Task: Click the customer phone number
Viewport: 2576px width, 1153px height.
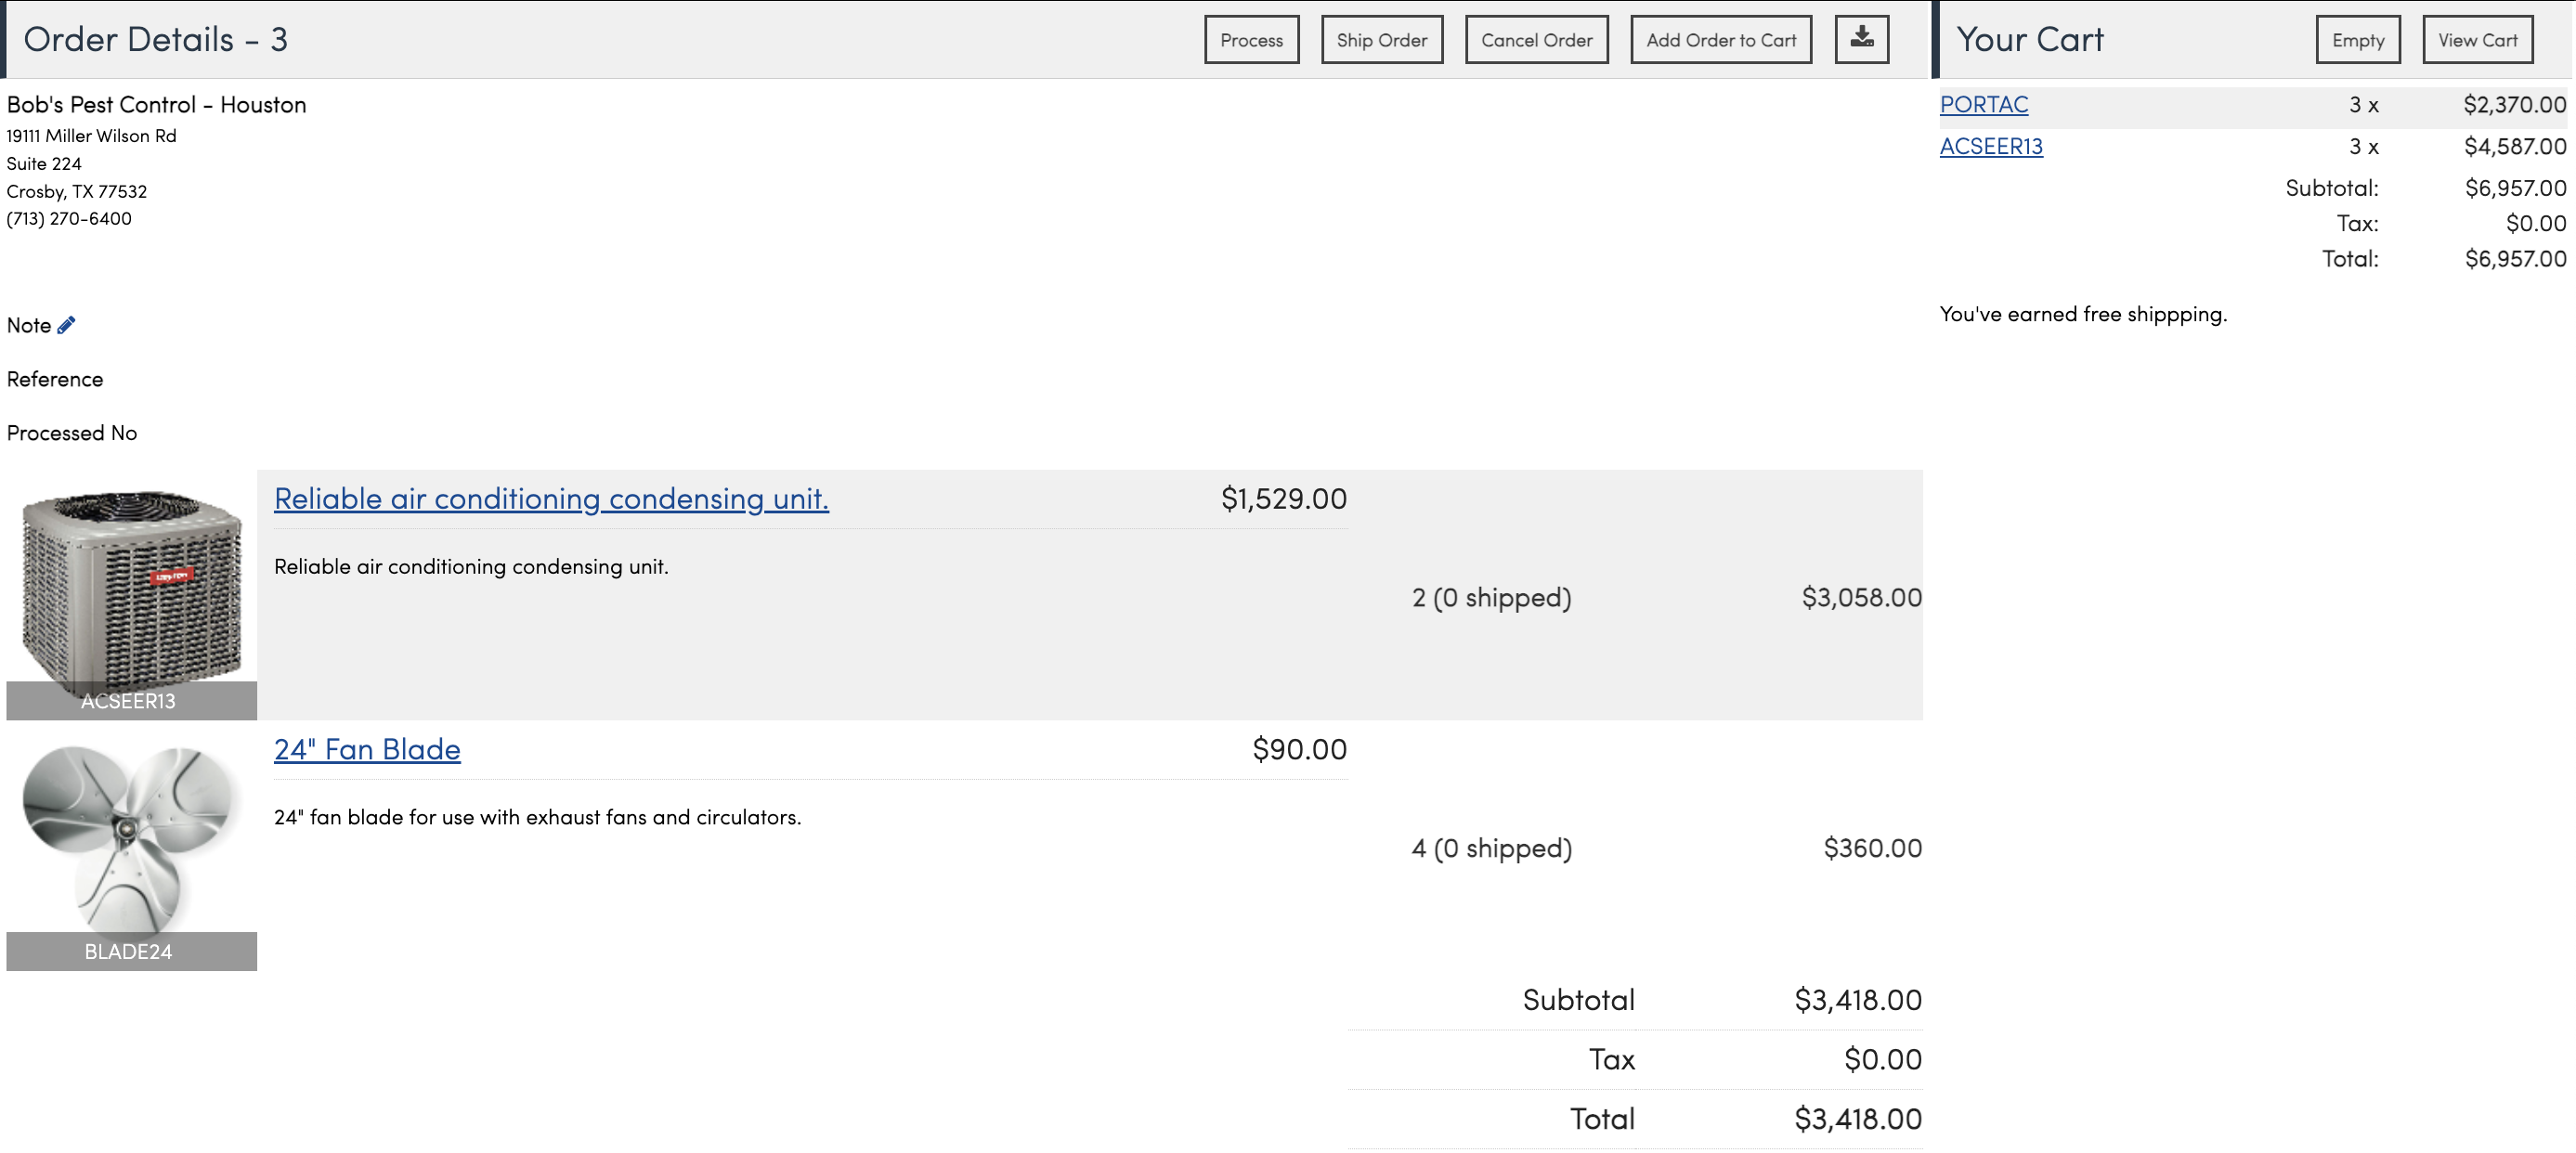Action: point(69,218)
